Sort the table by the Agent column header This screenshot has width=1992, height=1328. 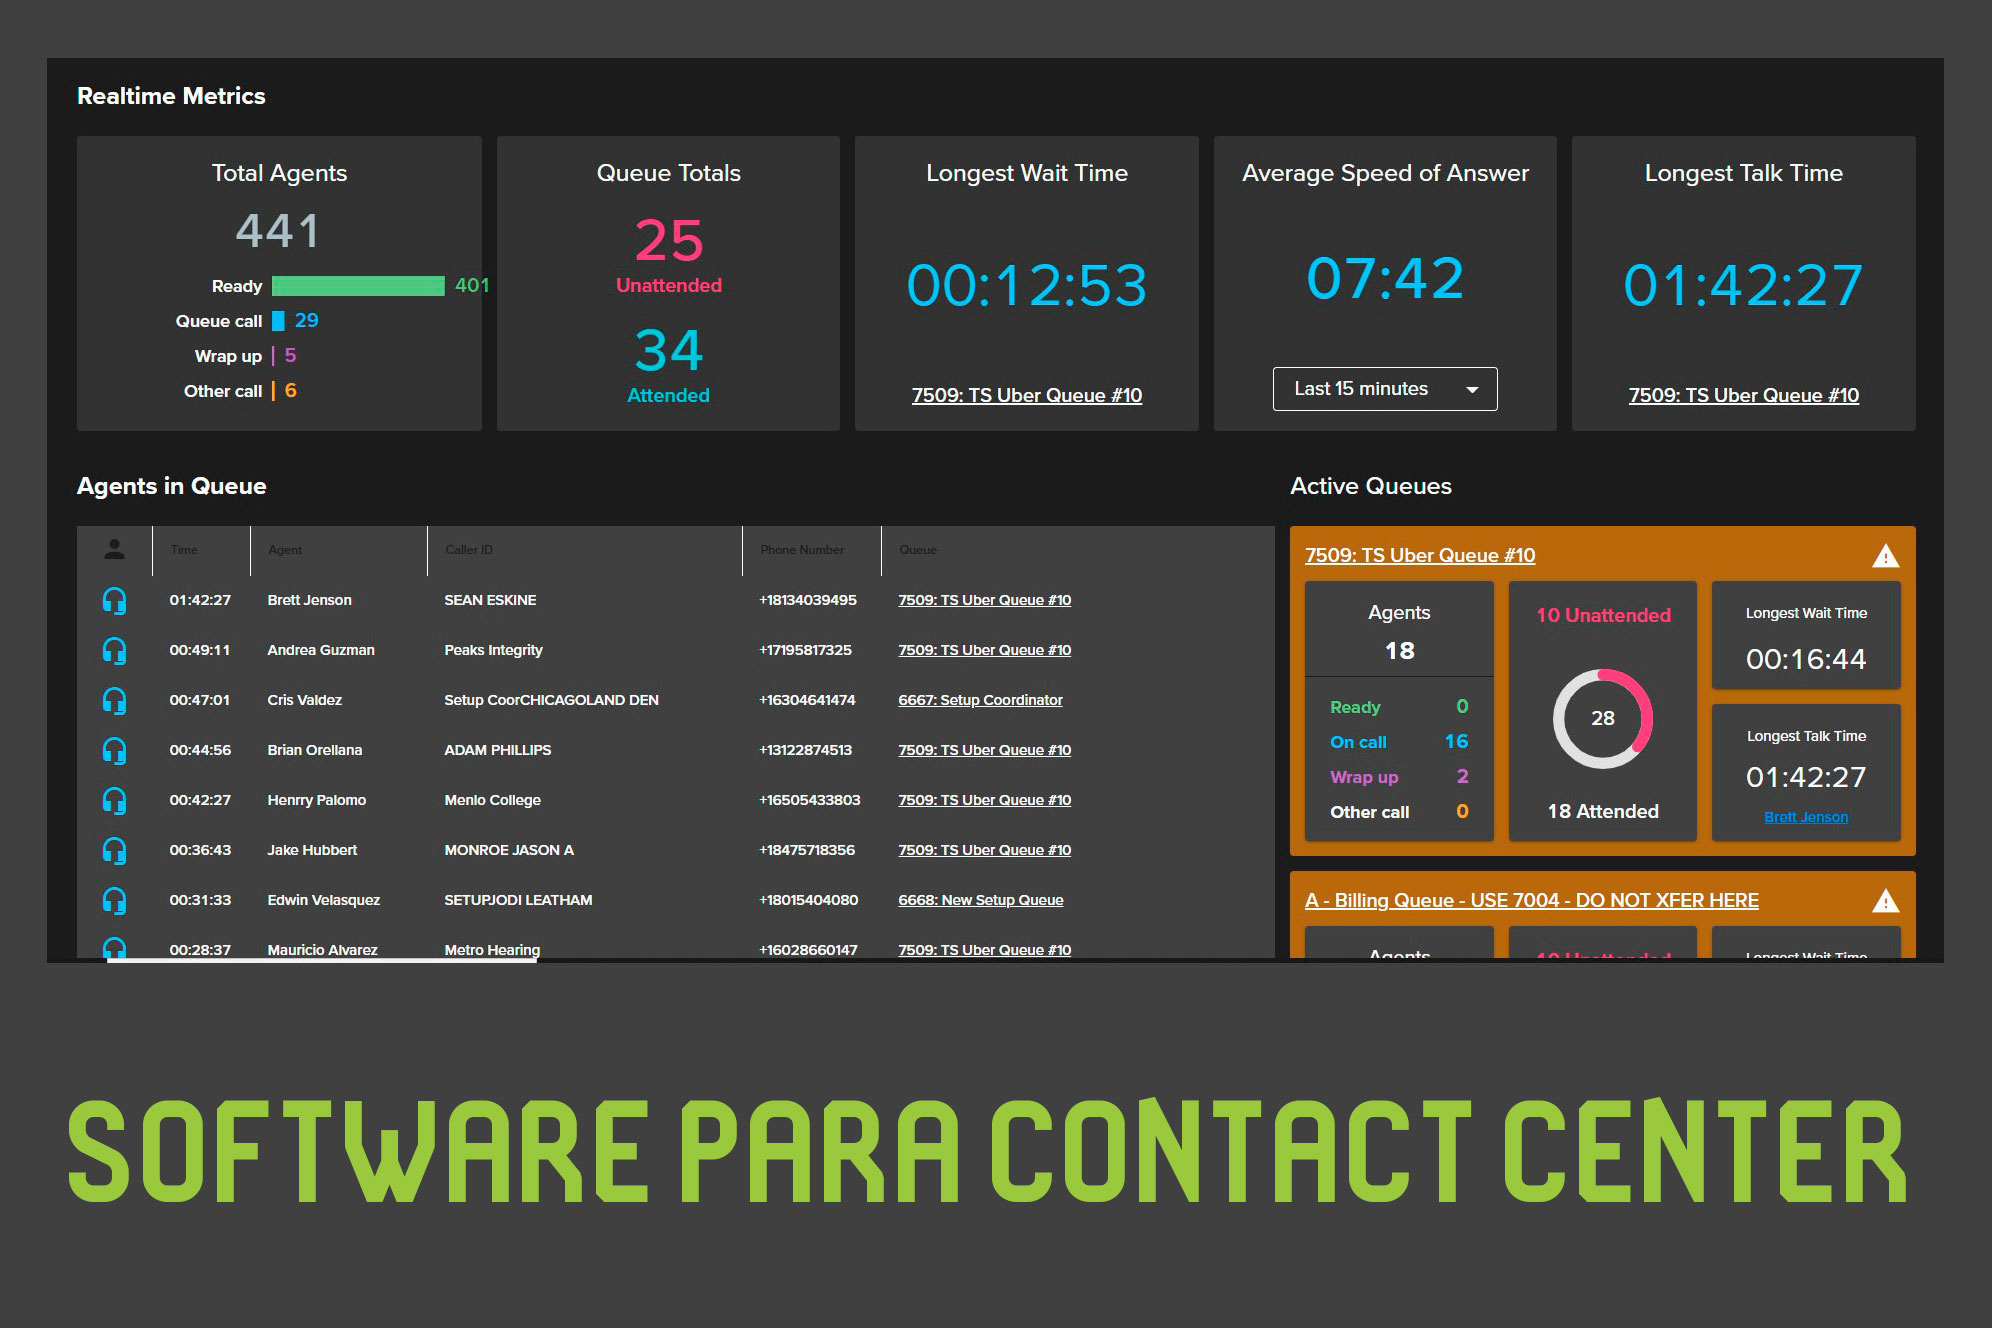point(285,550)
